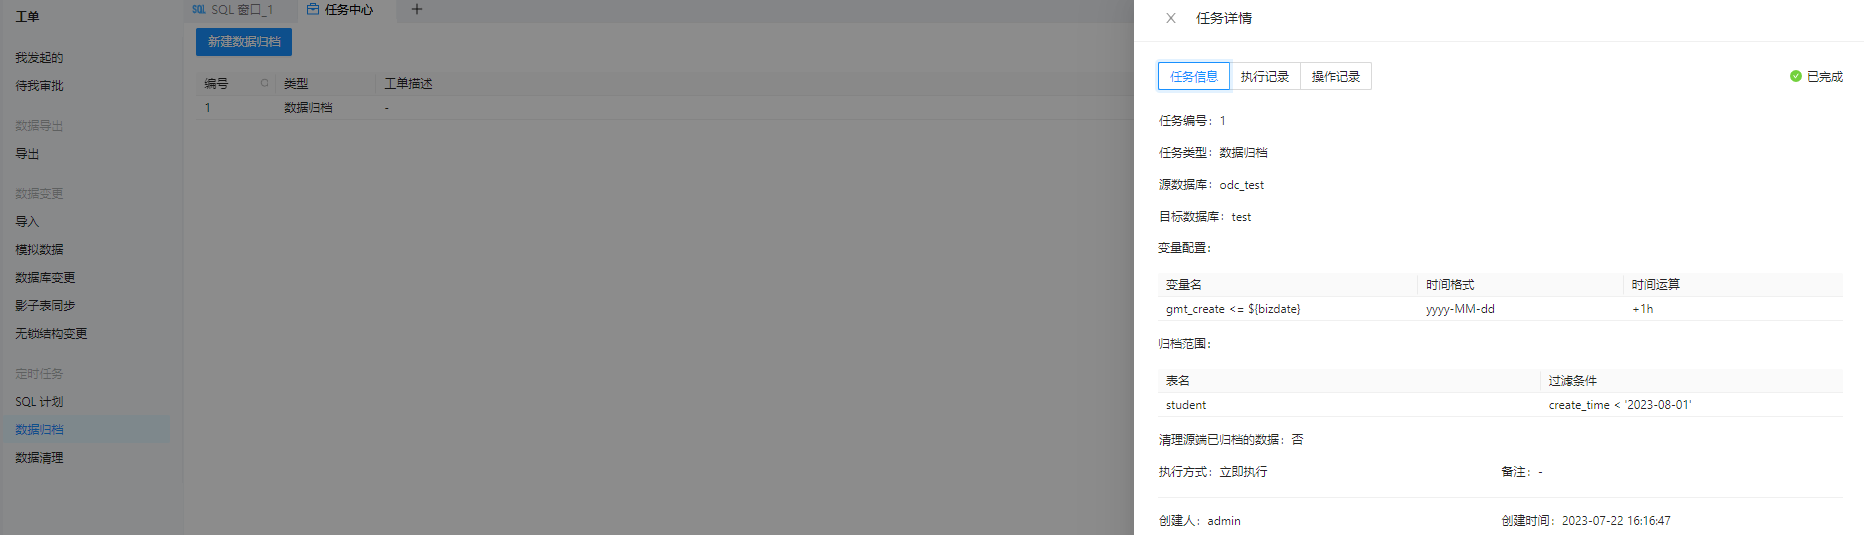Click the search icon in the 编号 column header
1864x535 pixels.
(x=265, y=83)
